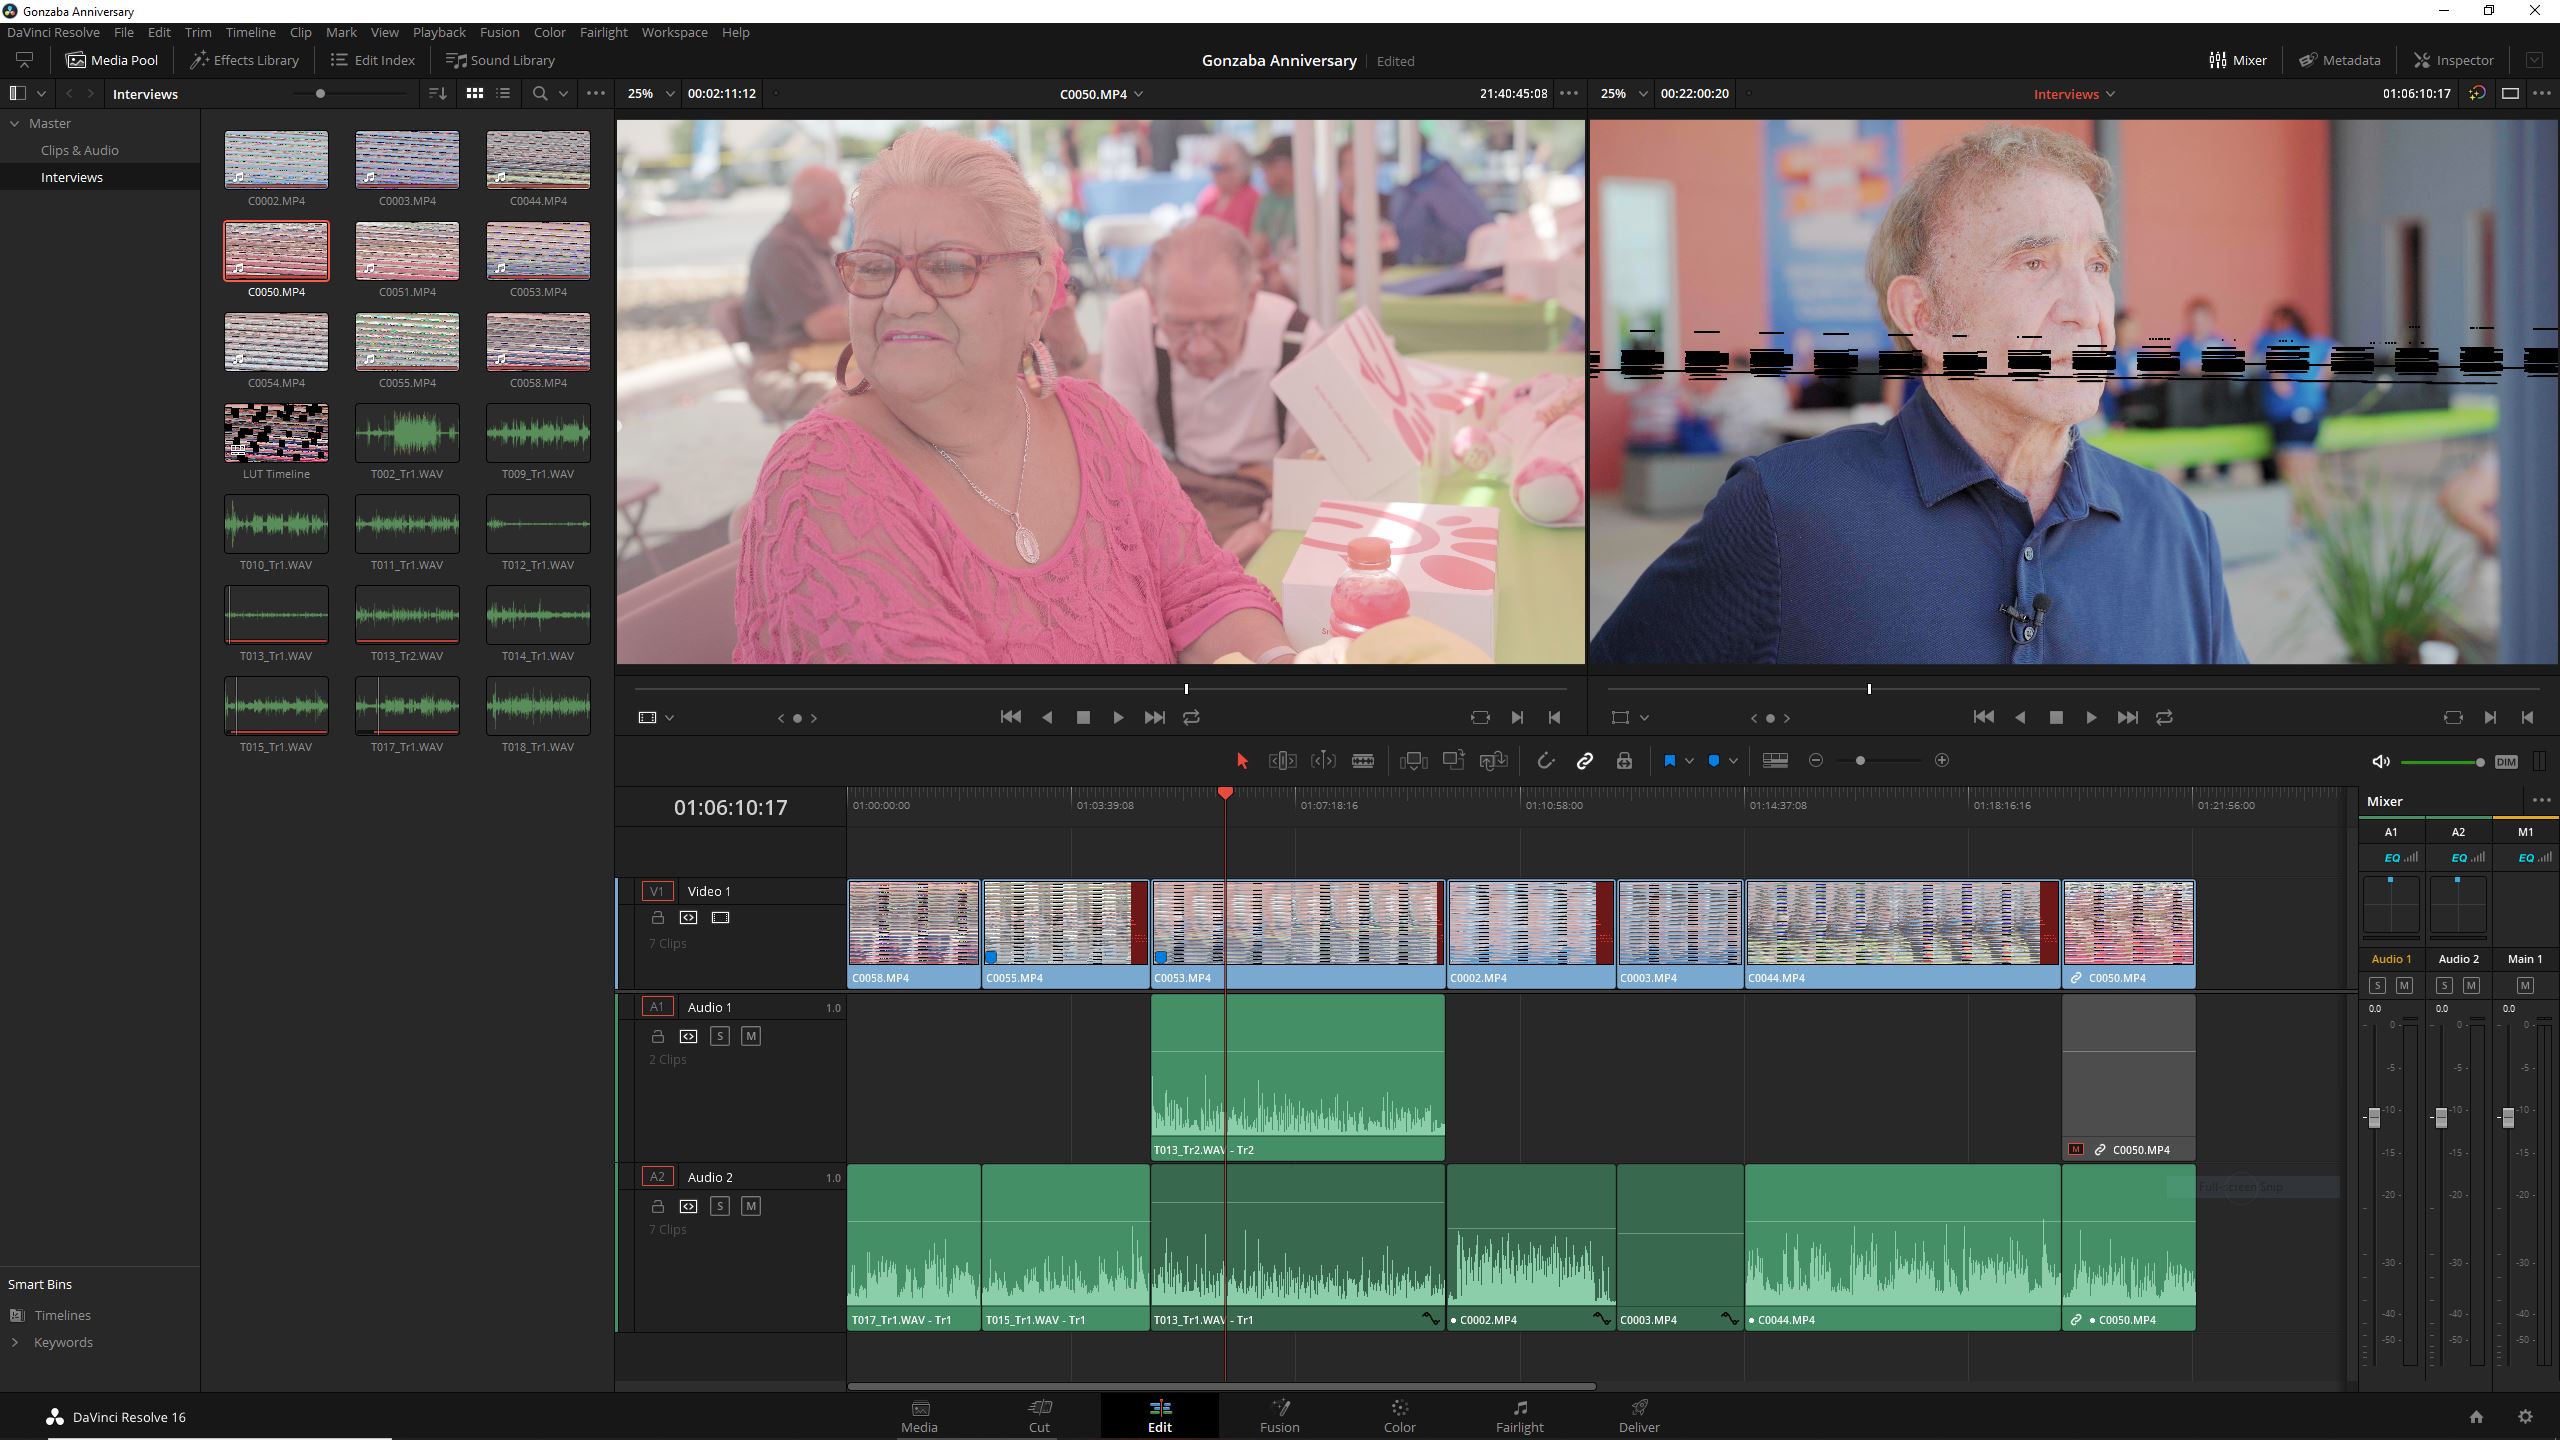Click the Edit tab at the bottom toolbar

(x=1159, y=1415)
